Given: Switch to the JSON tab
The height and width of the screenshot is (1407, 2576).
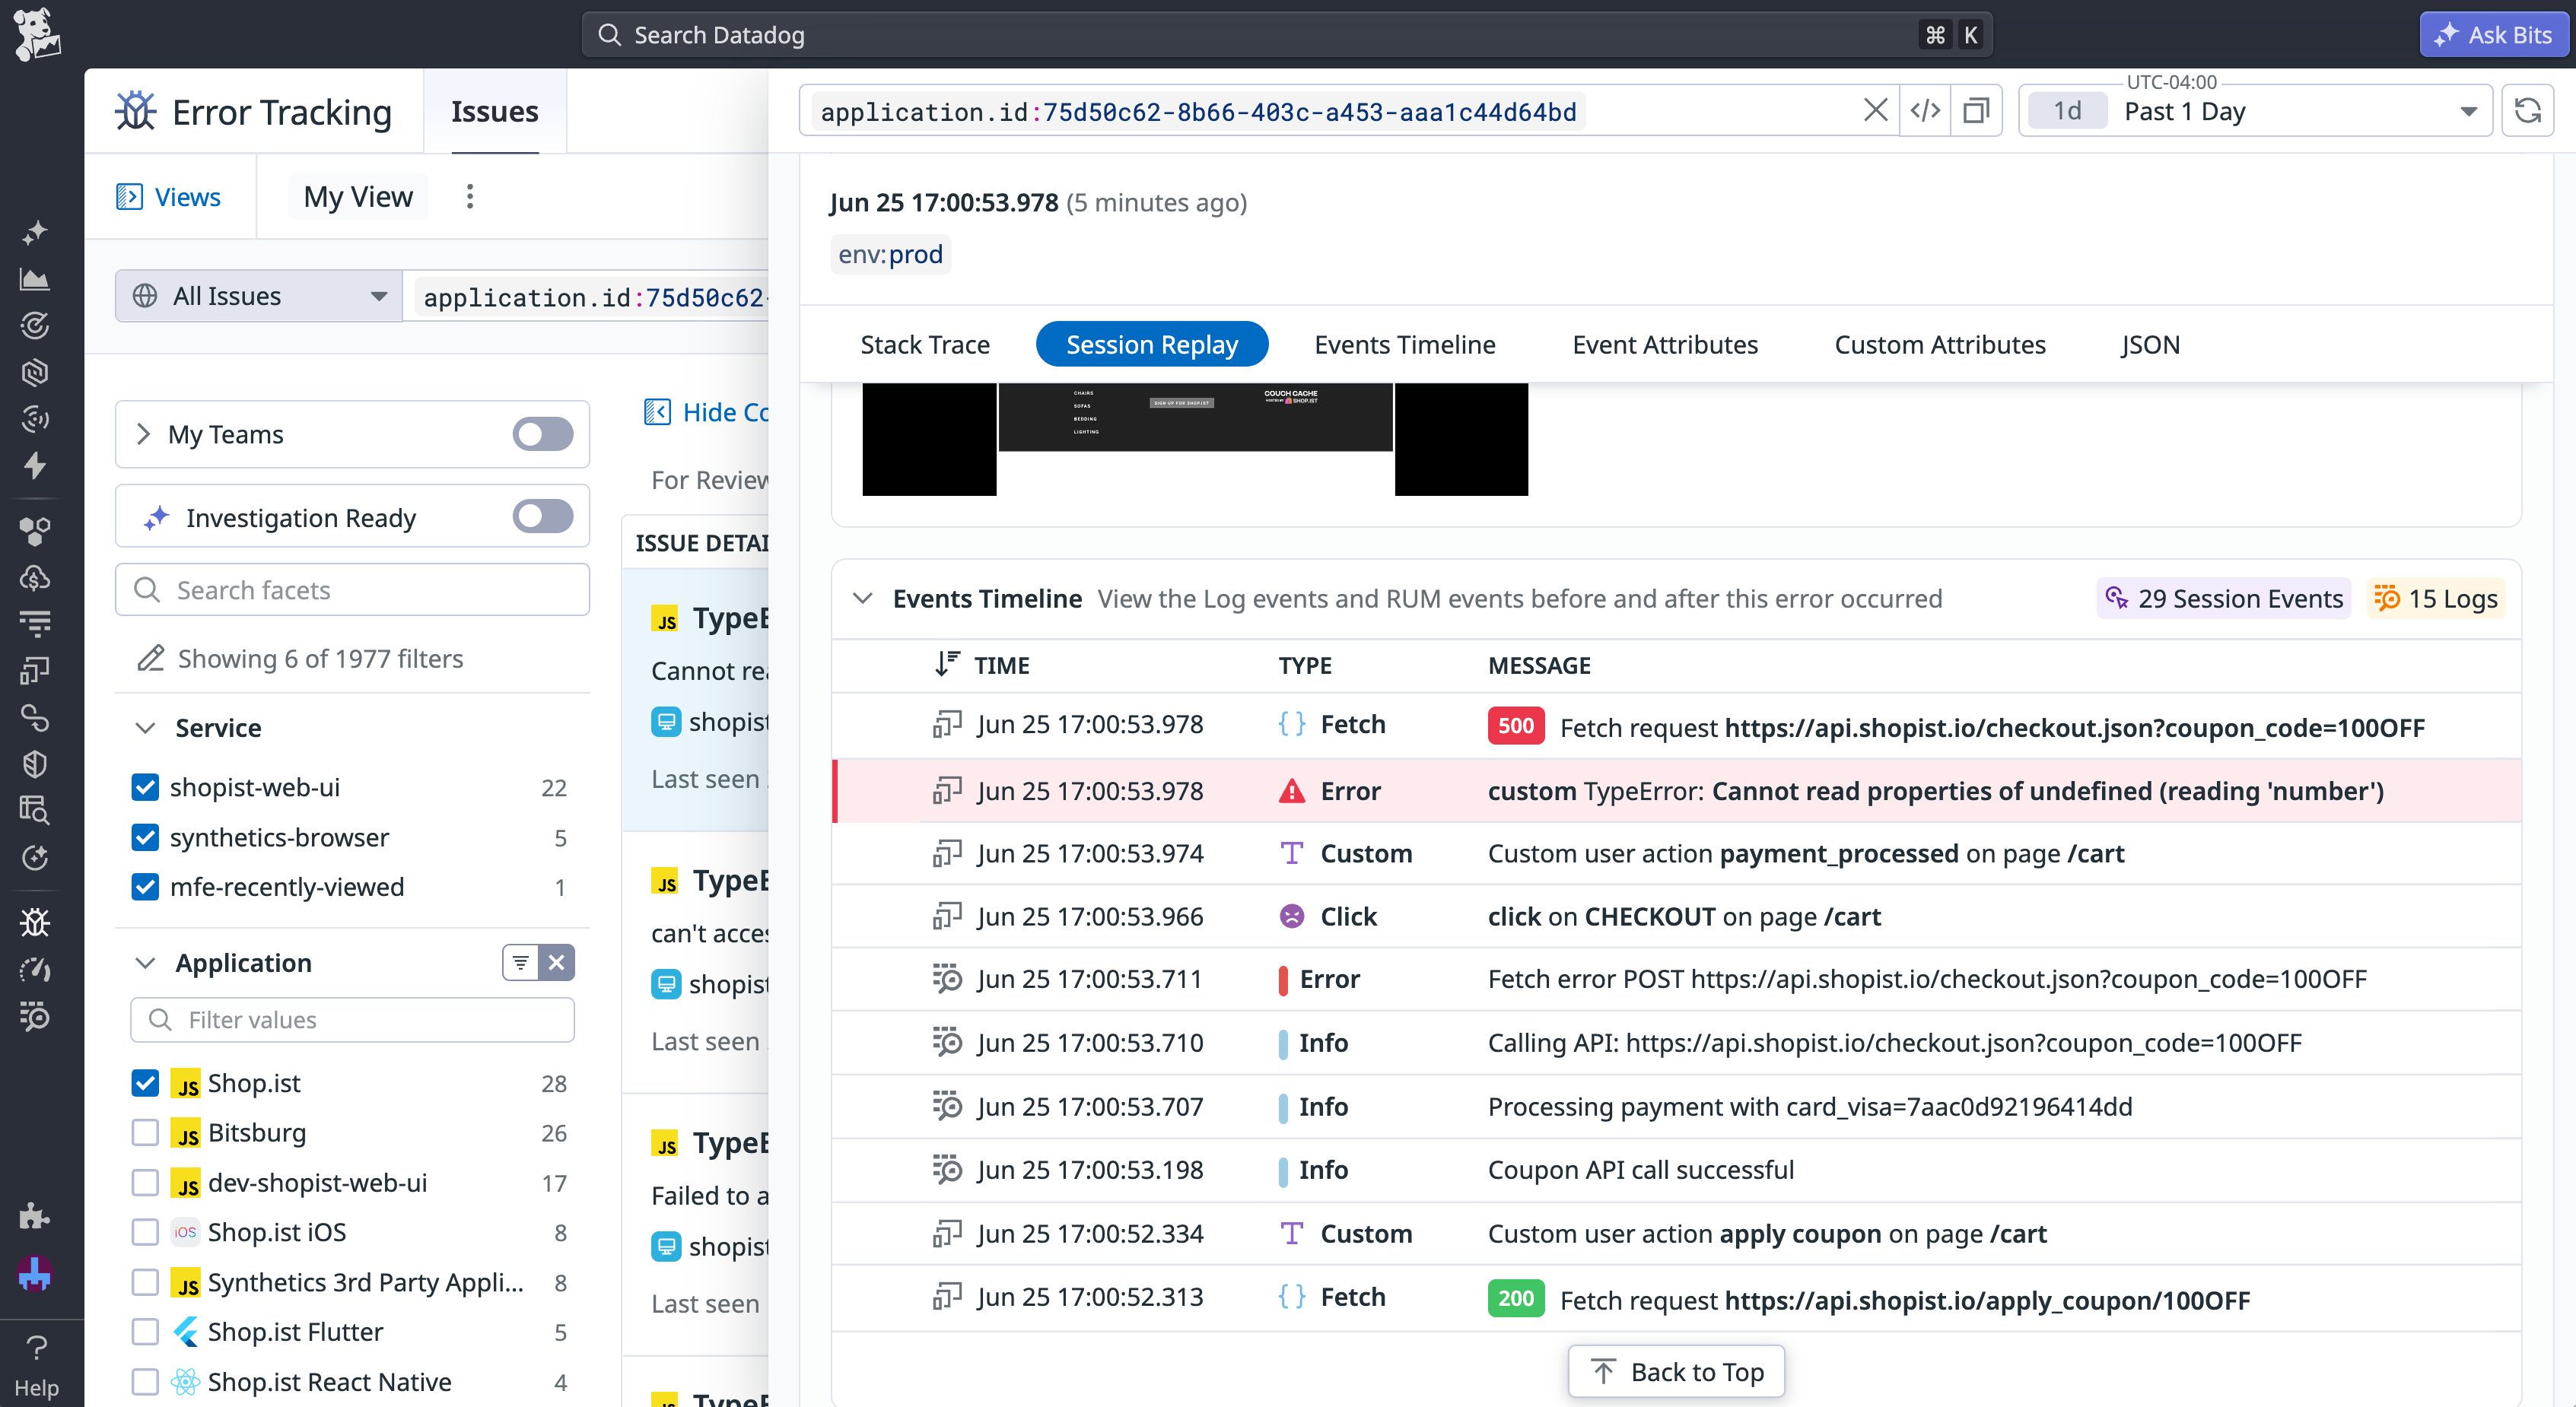Looking at the screenshot, I should click(2150, 344).
